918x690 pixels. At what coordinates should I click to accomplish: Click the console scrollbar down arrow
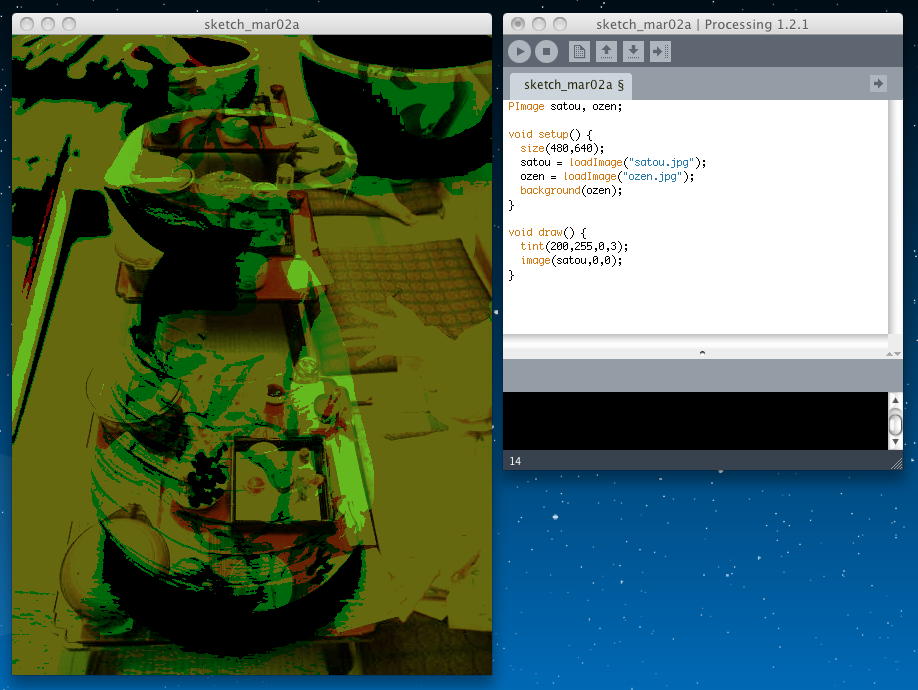coord(895,442)
